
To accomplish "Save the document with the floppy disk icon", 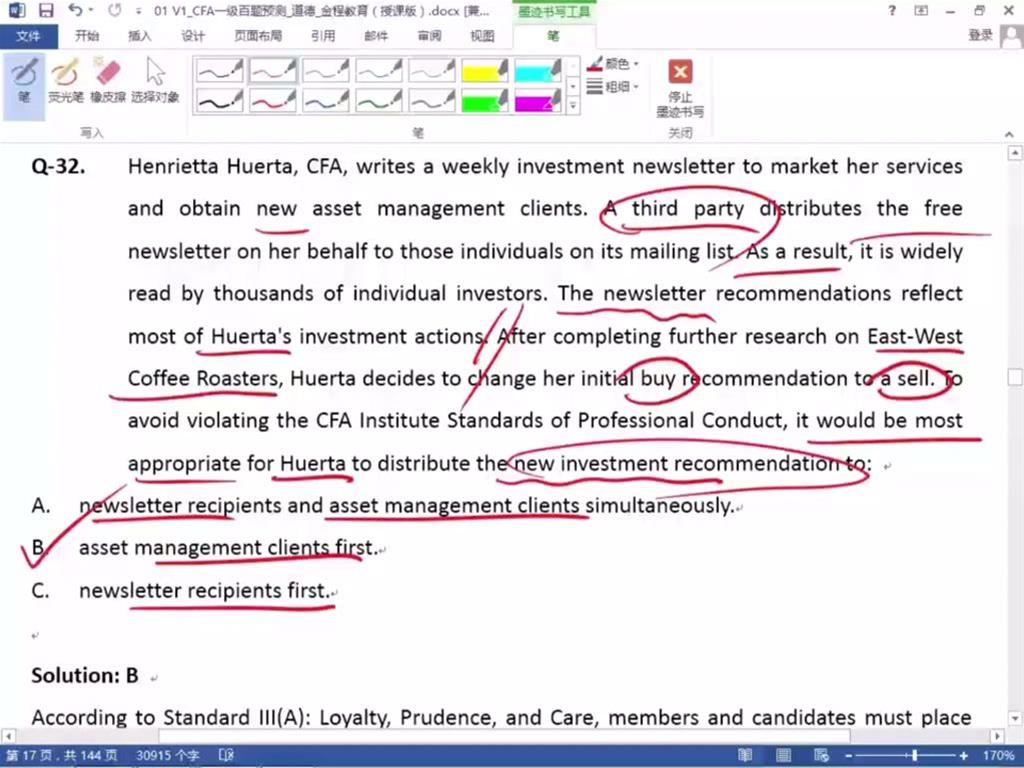I will point(46,11).
